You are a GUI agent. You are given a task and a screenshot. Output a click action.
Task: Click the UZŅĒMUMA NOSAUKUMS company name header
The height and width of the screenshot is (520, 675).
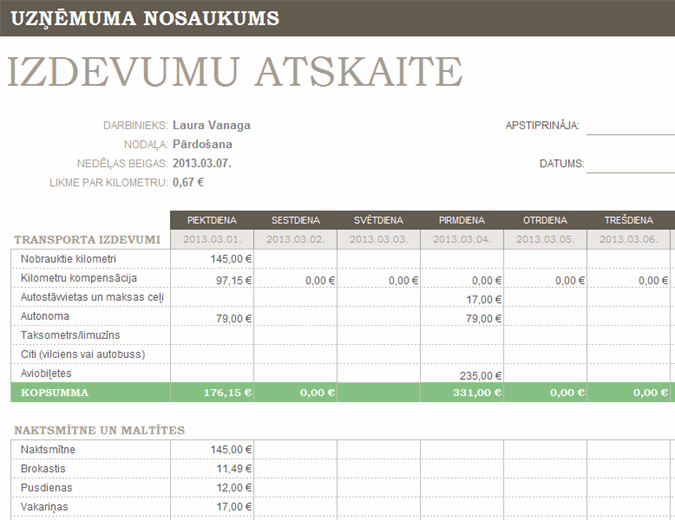pos(144,18)
